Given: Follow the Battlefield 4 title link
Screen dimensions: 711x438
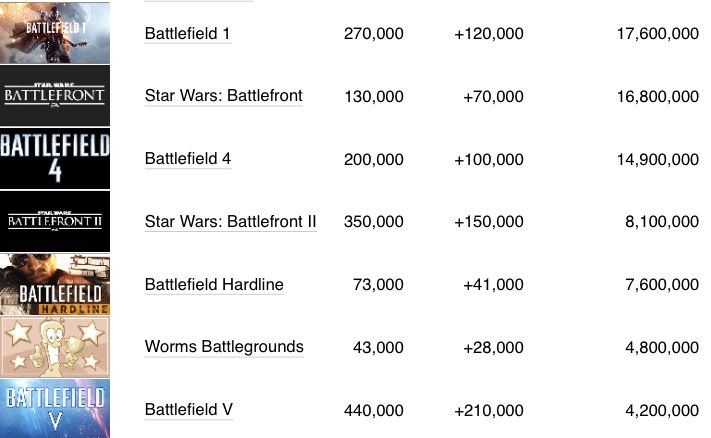Looking at the screenshot, I should (x=188, y=159).
